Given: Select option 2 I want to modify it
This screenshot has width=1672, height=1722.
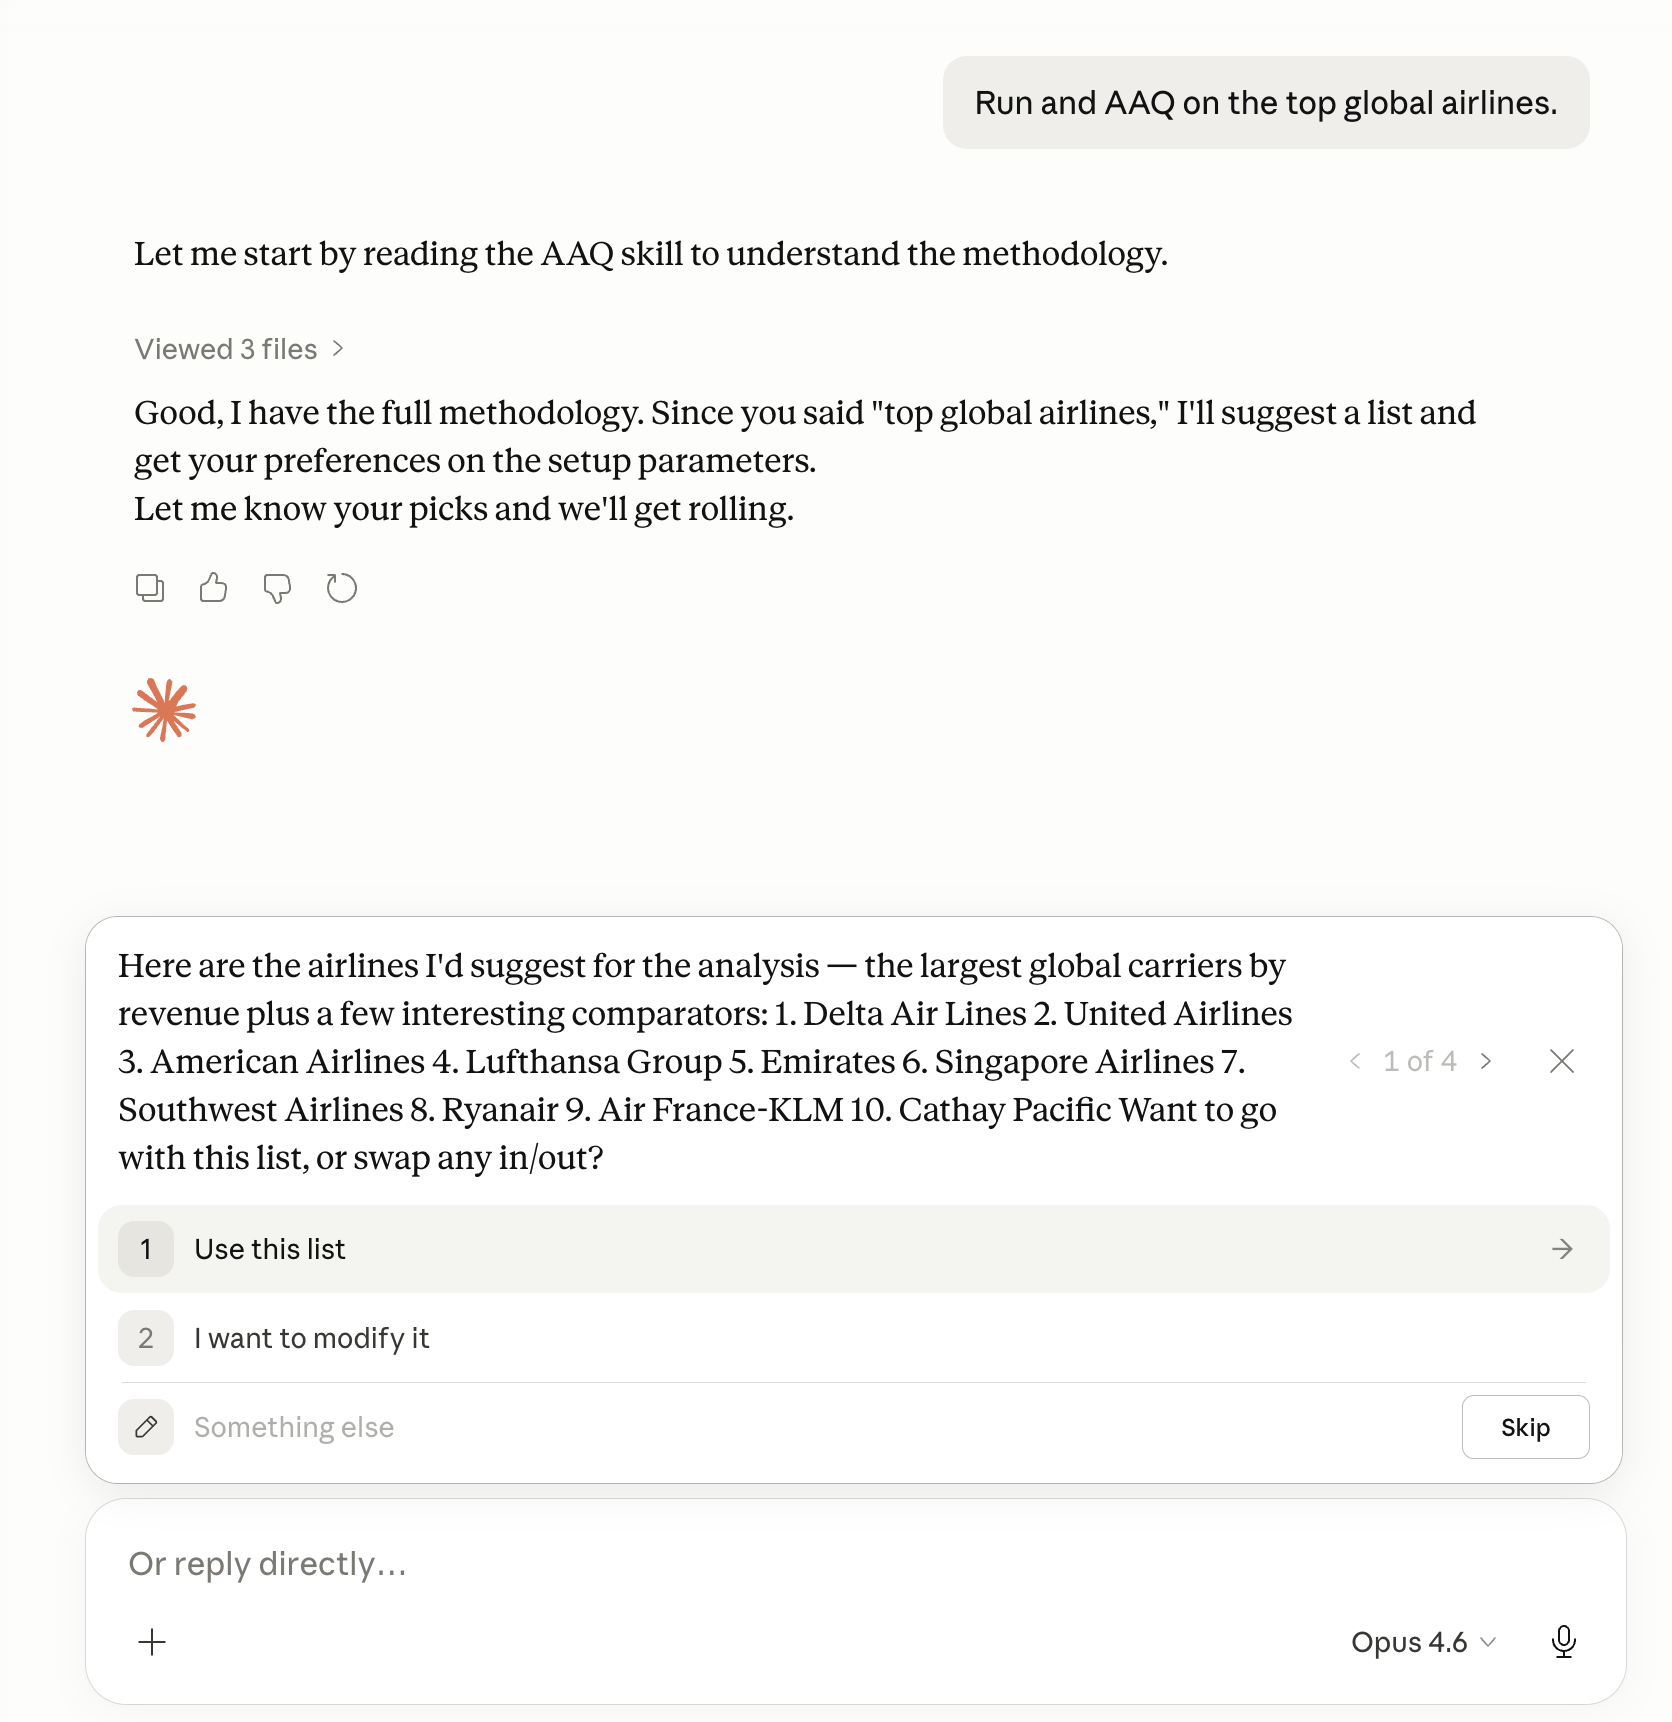Looking at the screenshot, I should click(x=853, y=1338).
